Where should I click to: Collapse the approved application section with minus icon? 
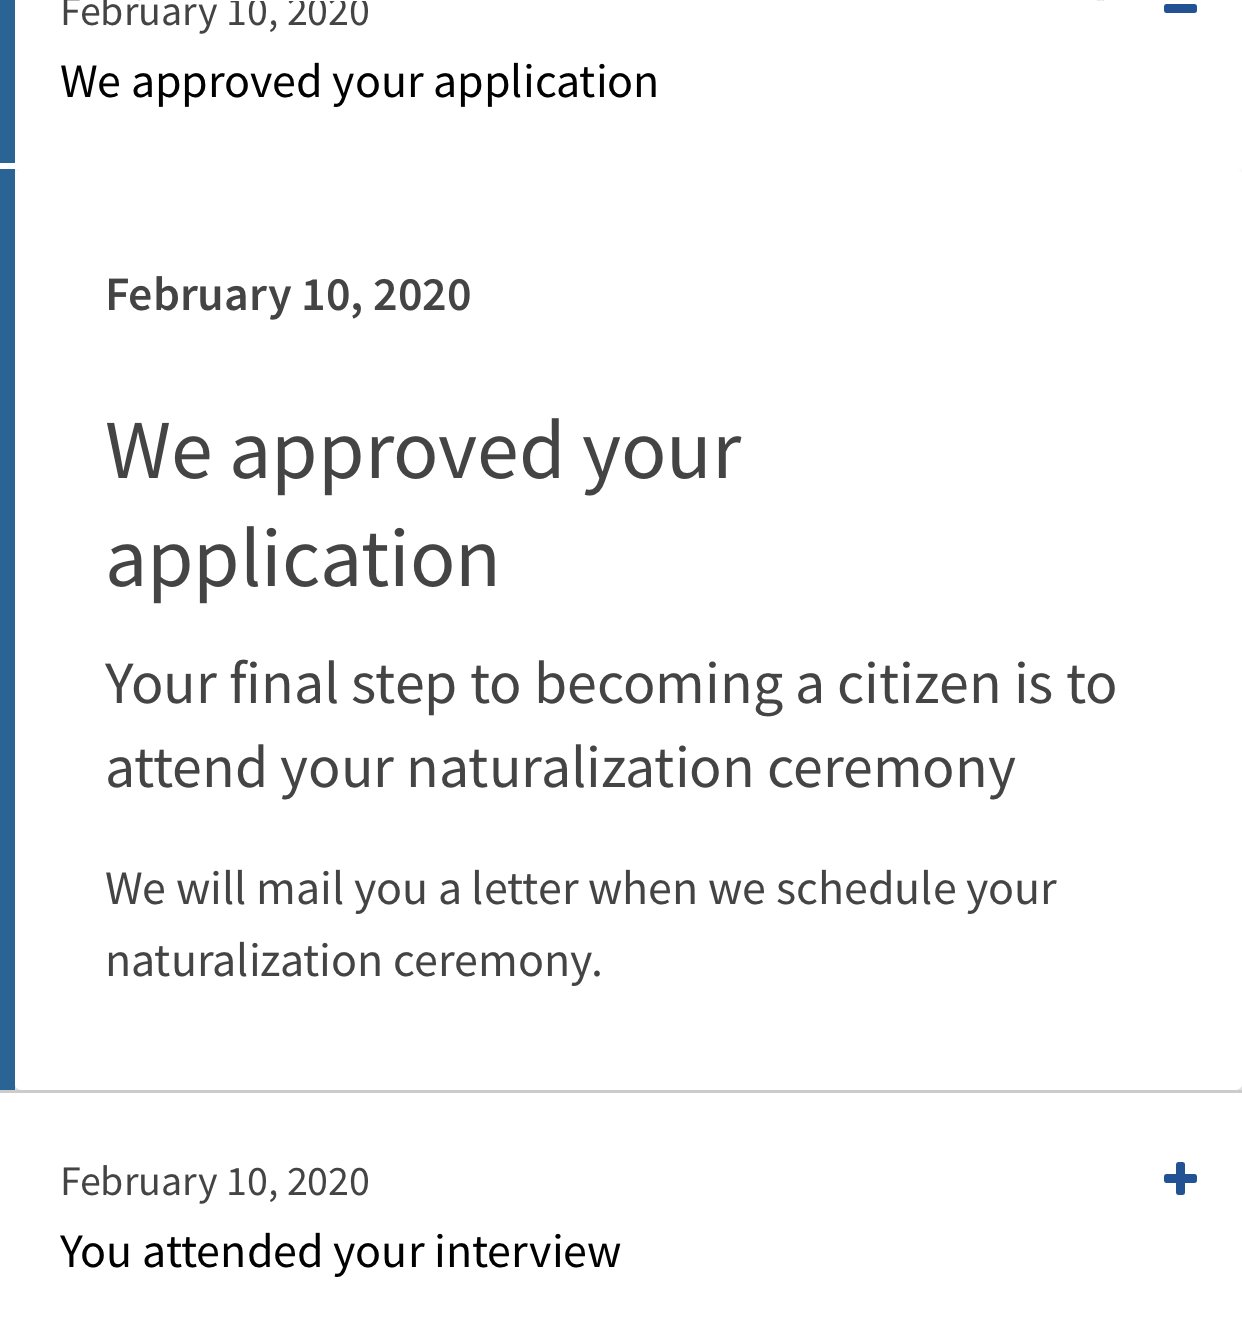click(x=1180, y=8)
